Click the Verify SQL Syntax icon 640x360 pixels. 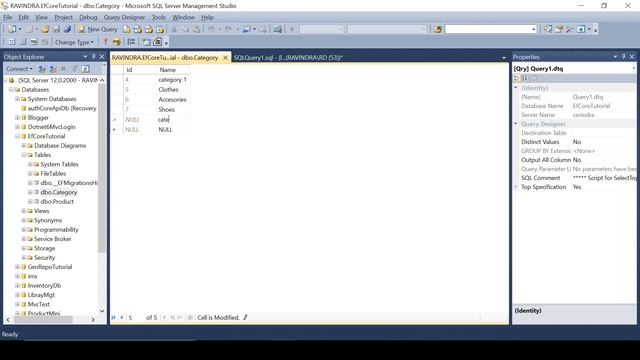117,42
